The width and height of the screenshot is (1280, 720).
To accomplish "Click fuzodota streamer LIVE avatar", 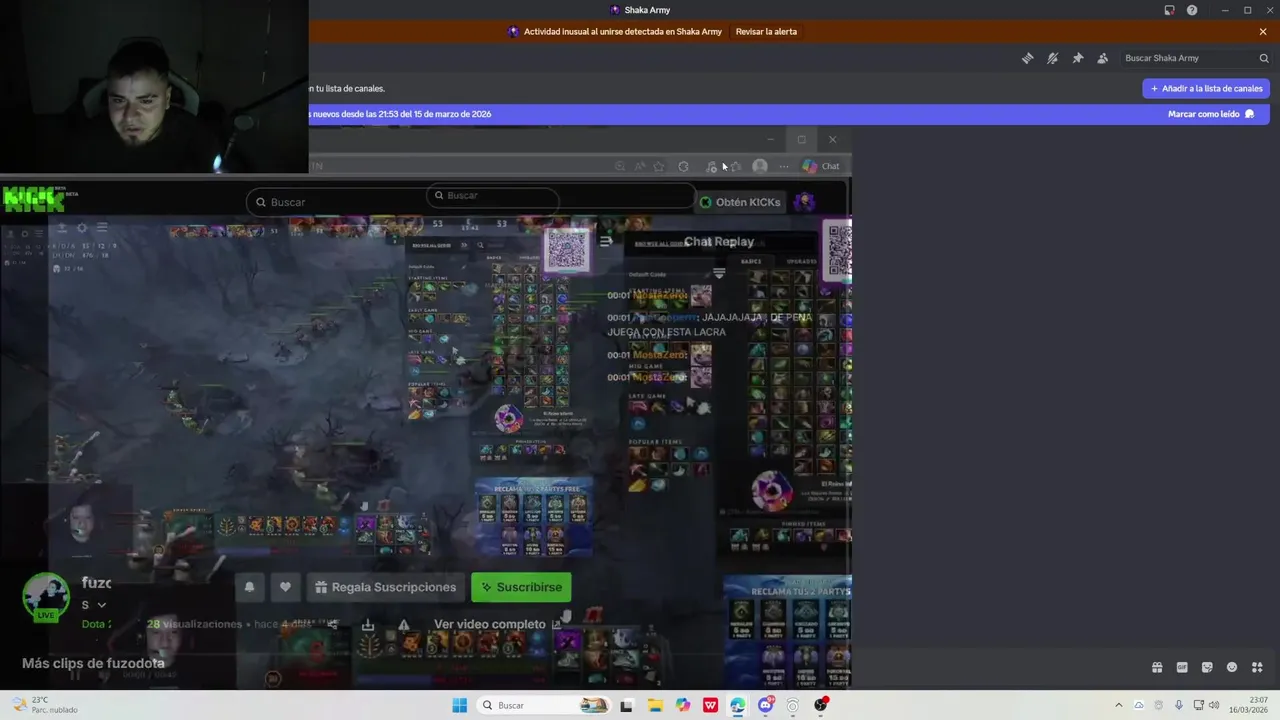I will [46, 597].
